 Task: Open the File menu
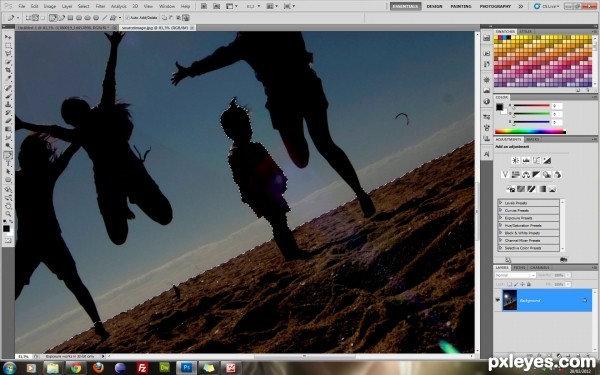[22, 6]
